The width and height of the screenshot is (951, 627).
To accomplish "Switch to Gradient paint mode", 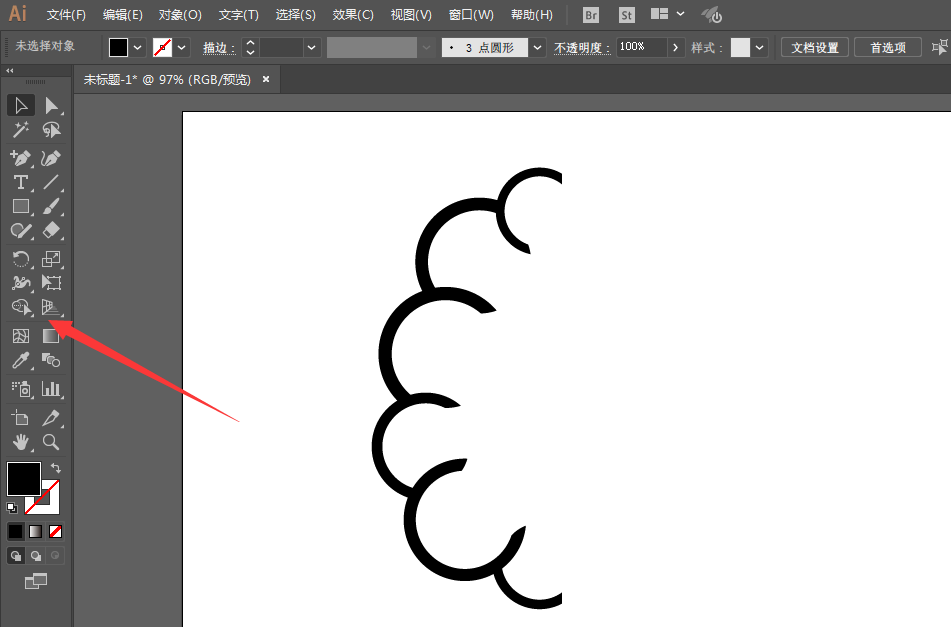I will pos(36,531).
